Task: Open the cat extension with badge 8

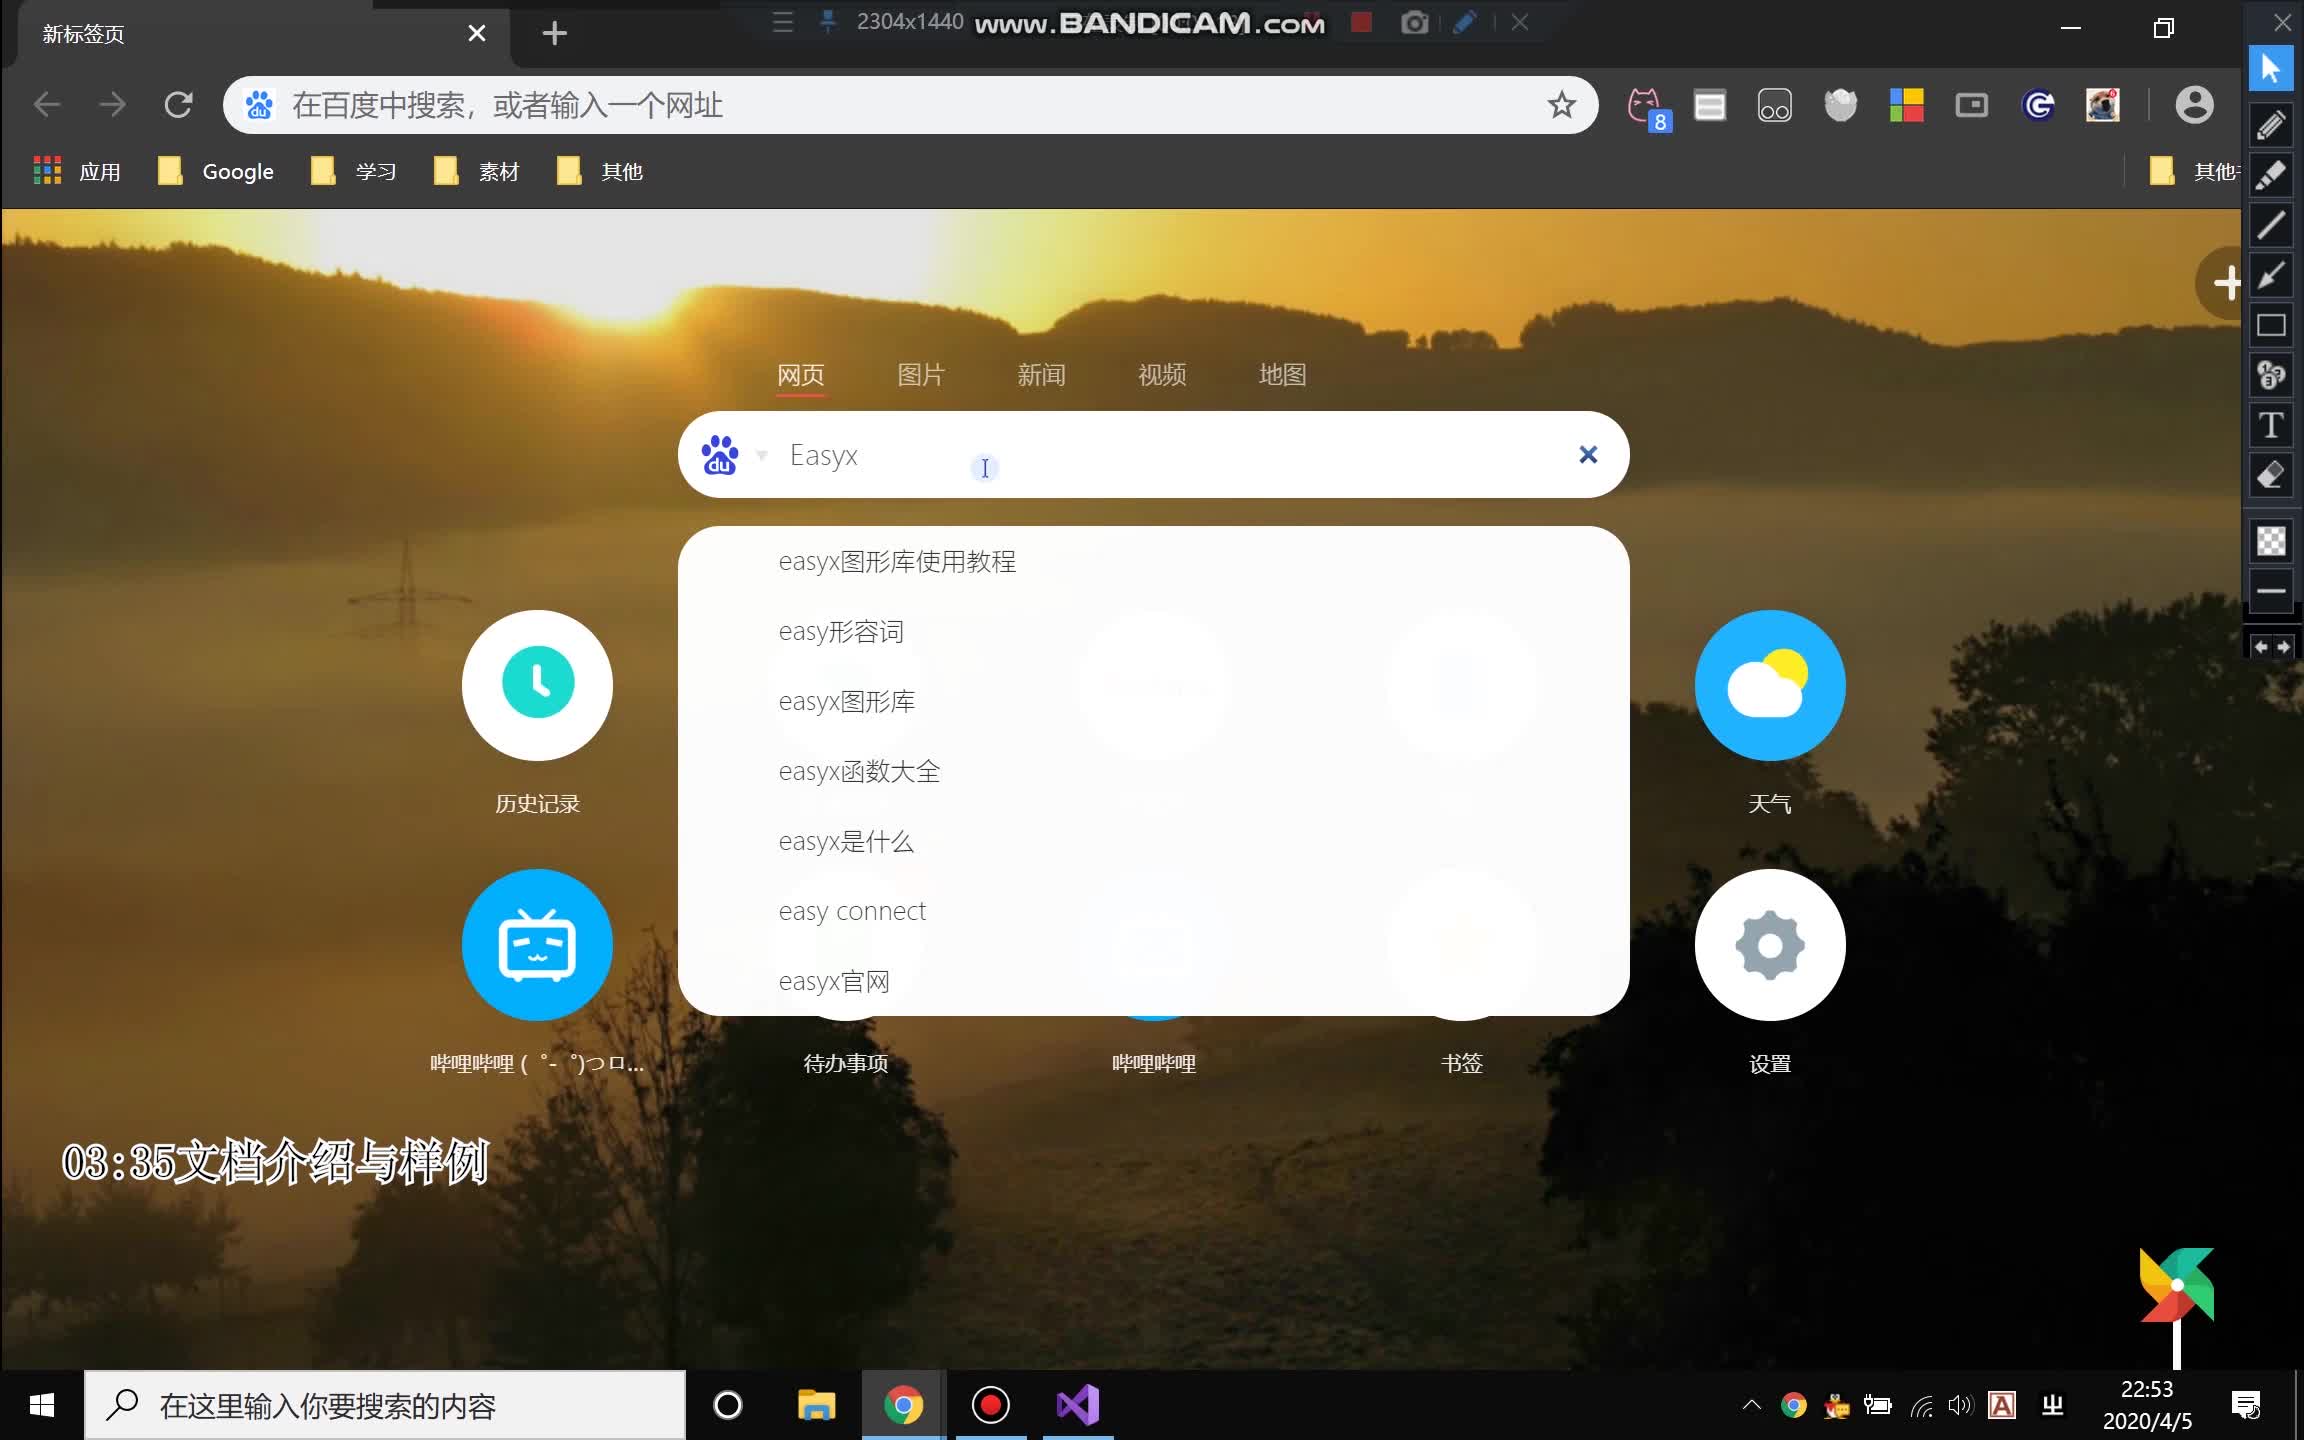Action: (1647, 107)
